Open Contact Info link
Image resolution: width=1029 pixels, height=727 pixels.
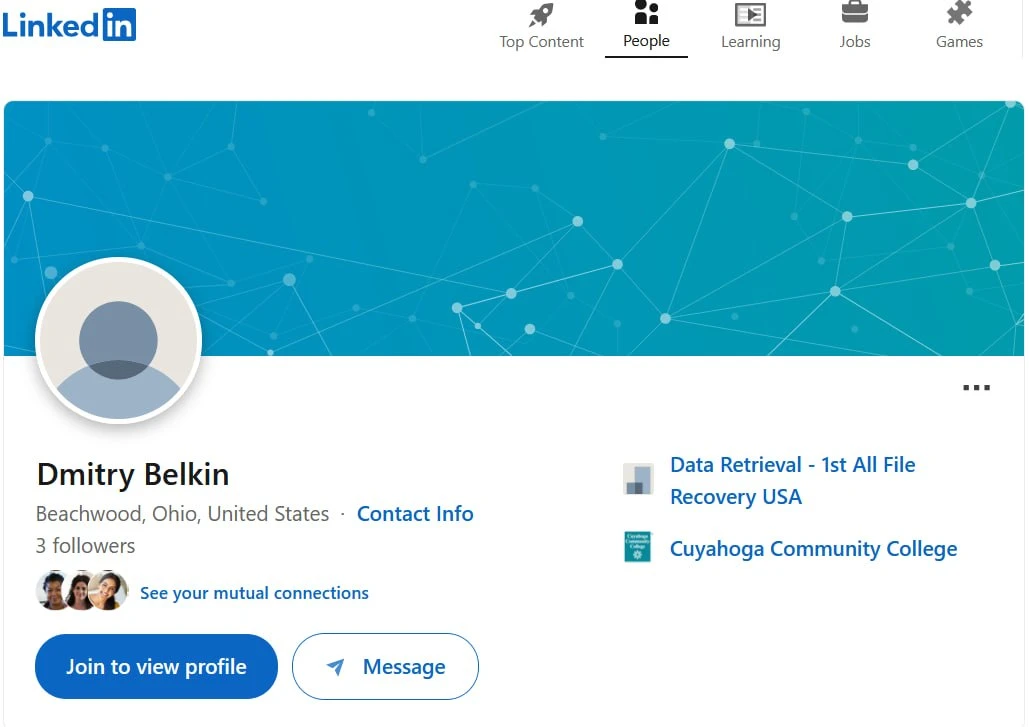415,514
